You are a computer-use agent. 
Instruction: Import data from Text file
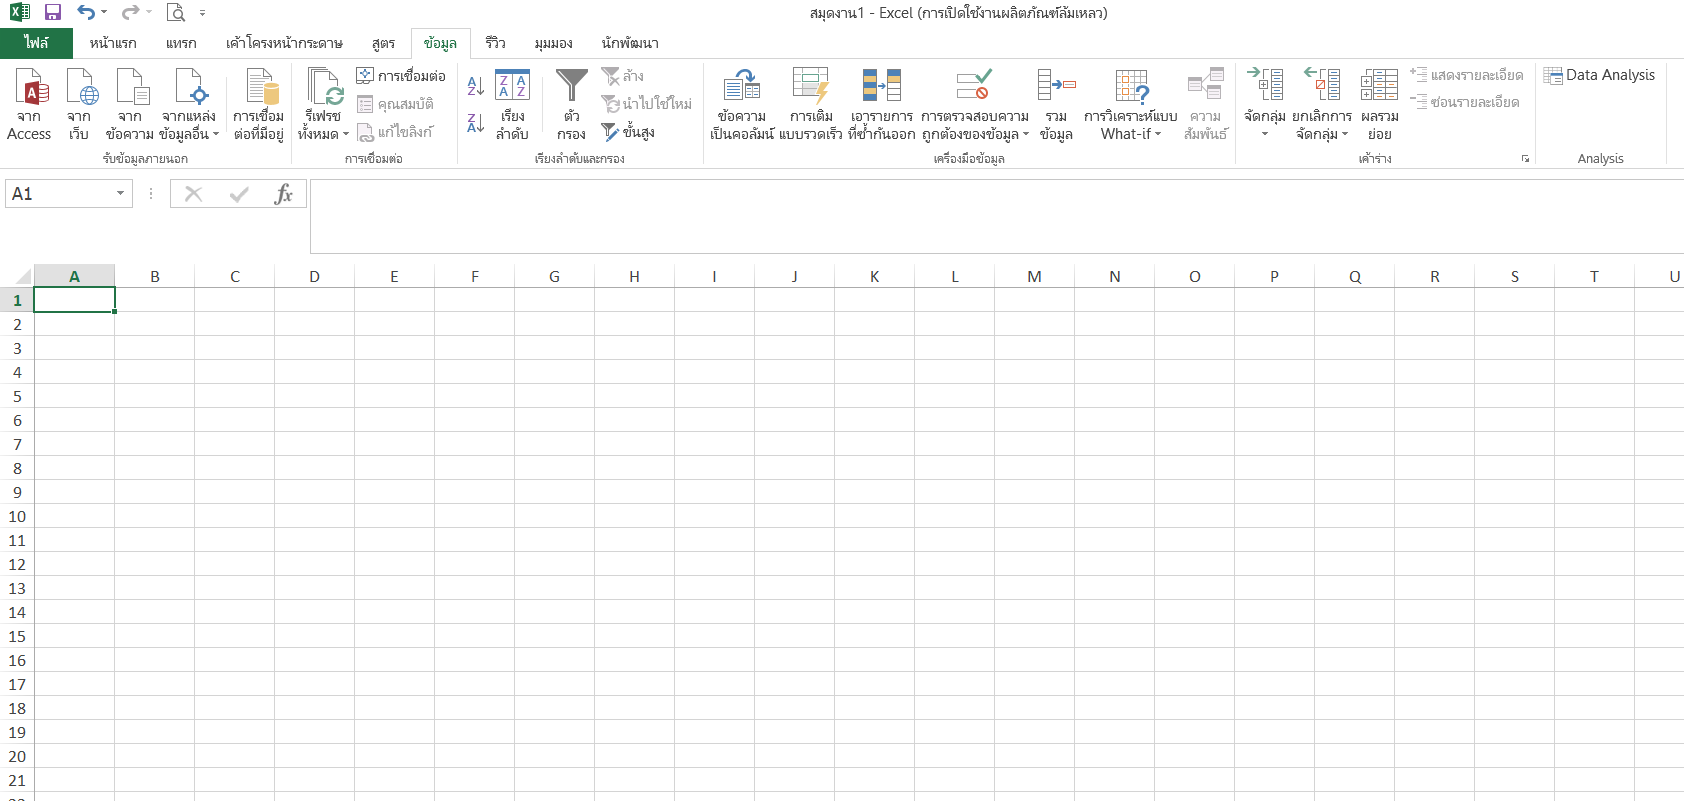pyautogui.click(x=130, y=105)
